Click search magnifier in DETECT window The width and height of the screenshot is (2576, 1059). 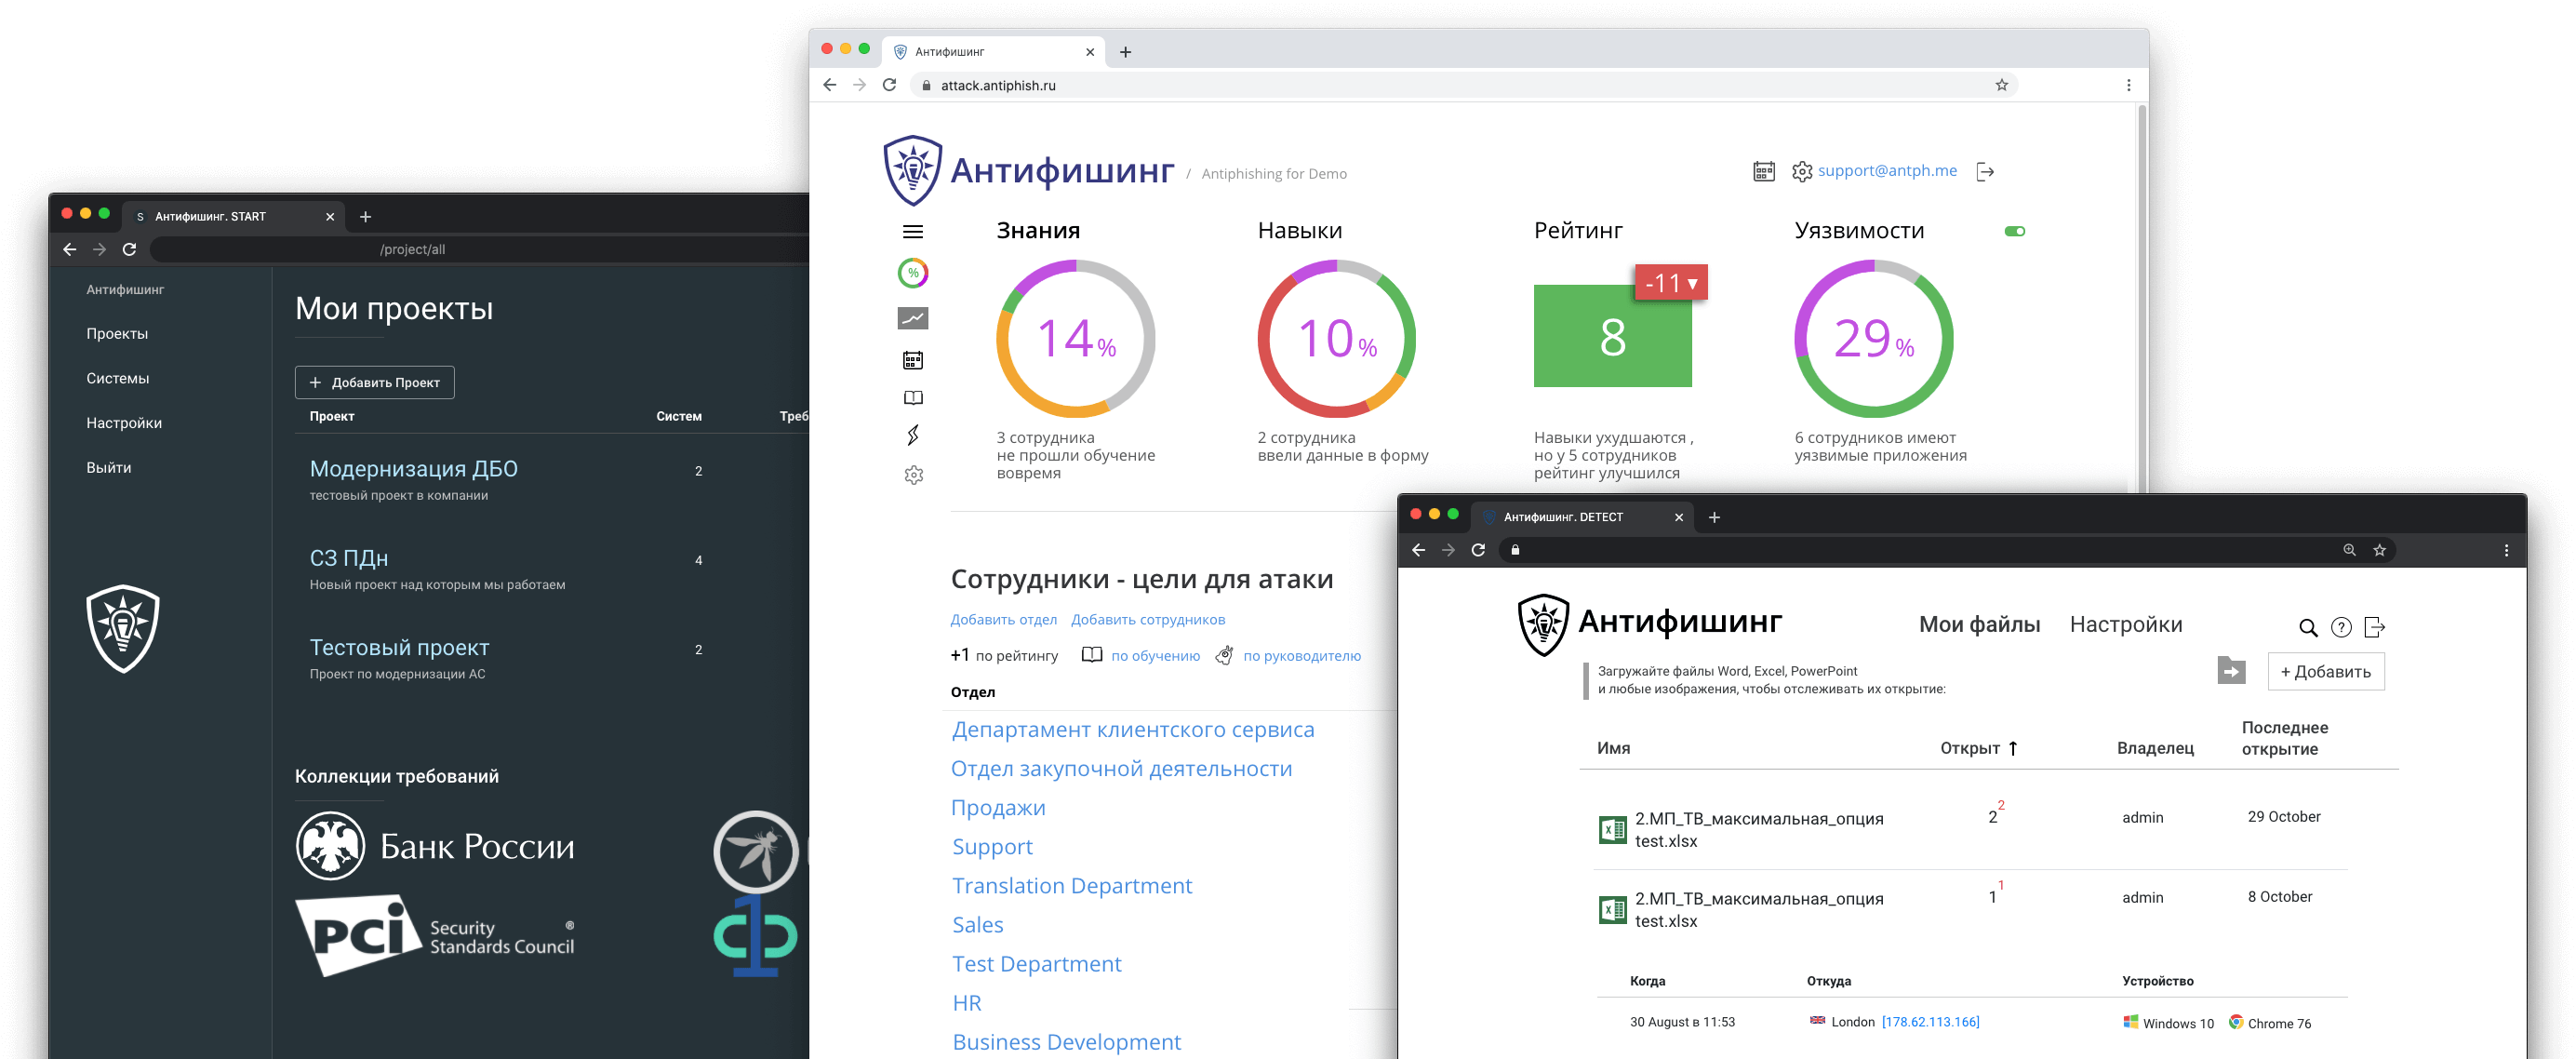[x=2307, y=628]
